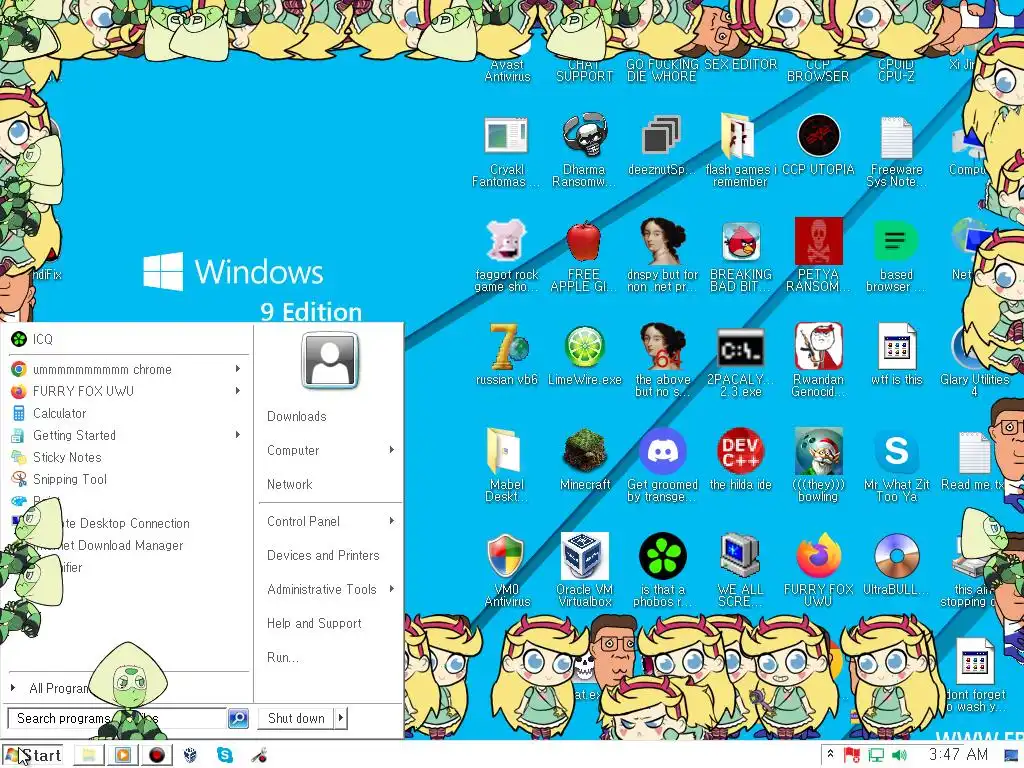
Task: Launch the FREE APPLE apple icon
Action: [583, 242]
